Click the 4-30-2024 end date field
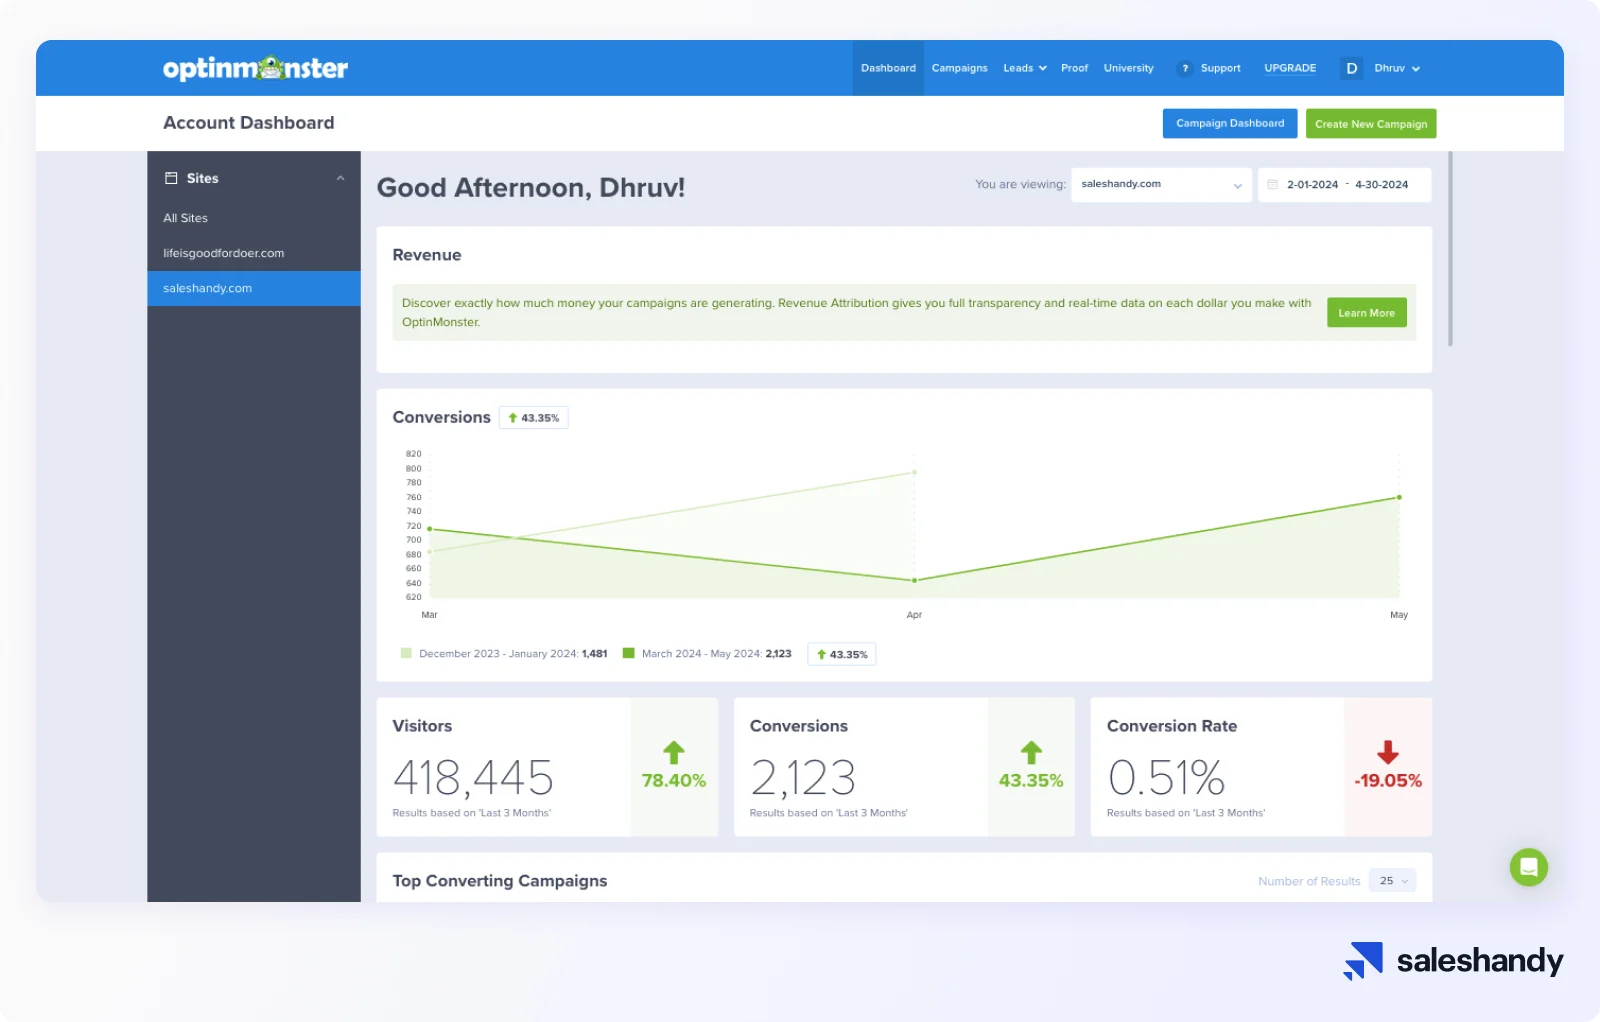The image size is (1600, 1022). click(x=1381, y=184)
